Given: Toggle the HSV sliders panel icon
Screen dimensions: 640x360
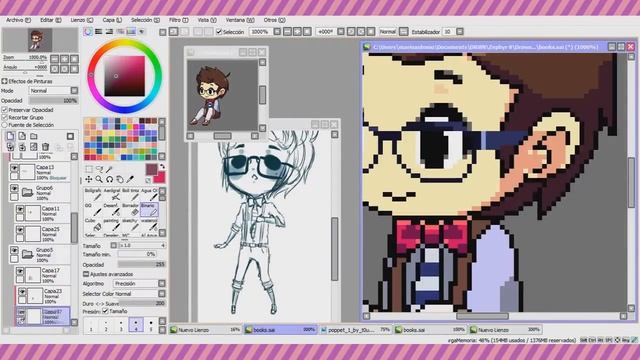Looking at the screenshot, I should tap(109, 31).
